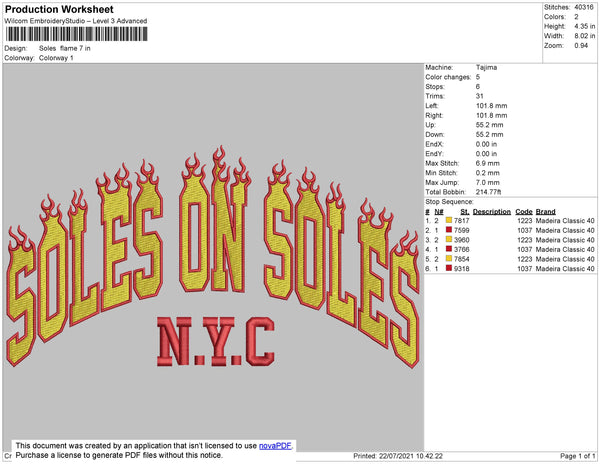Select the Height value 4.35 in
The height and width of the screenshot is (464, 600).
pyautogui.click(x=585, y=26)
